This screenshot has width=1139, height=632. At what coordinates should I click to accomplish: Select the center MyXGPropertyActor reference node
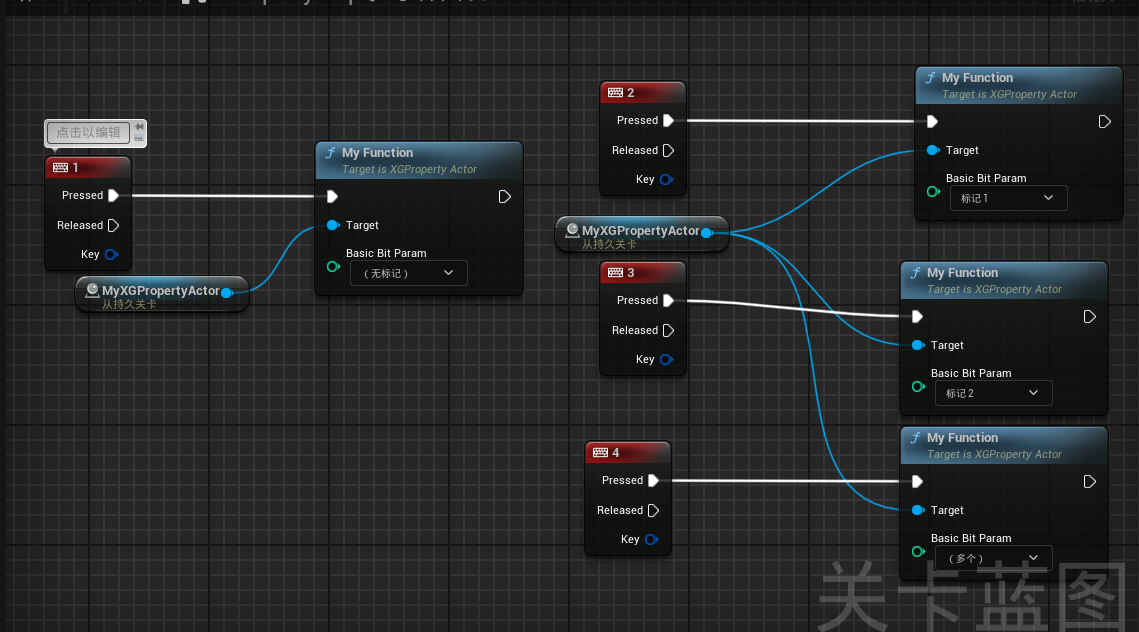point(641,234)
